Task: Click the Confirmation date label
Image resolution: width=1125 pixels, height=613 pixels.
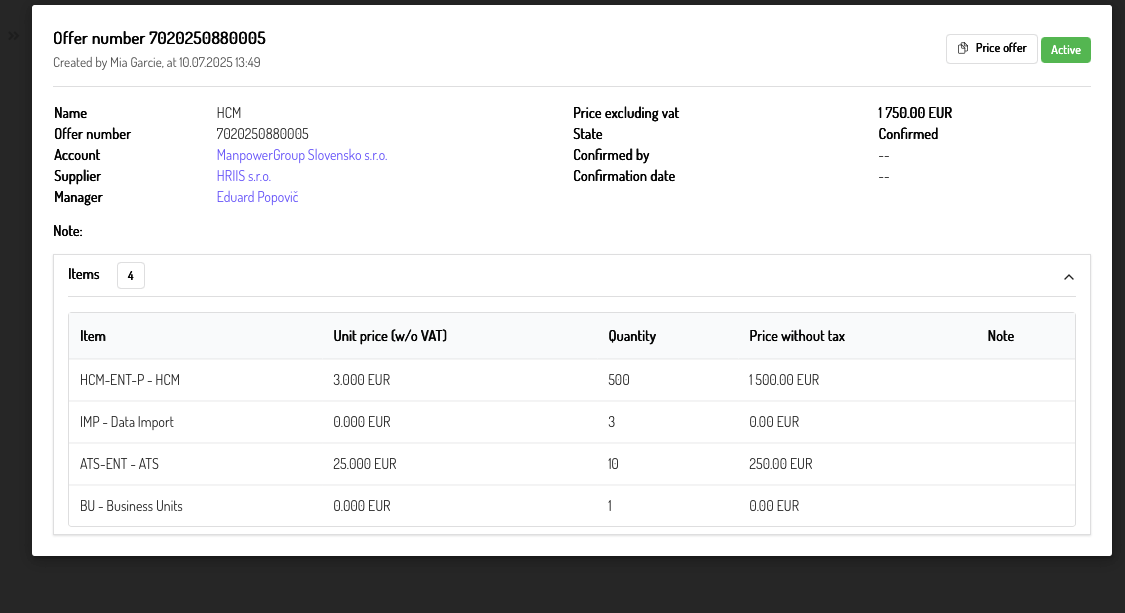Action: tap(623, 176)
